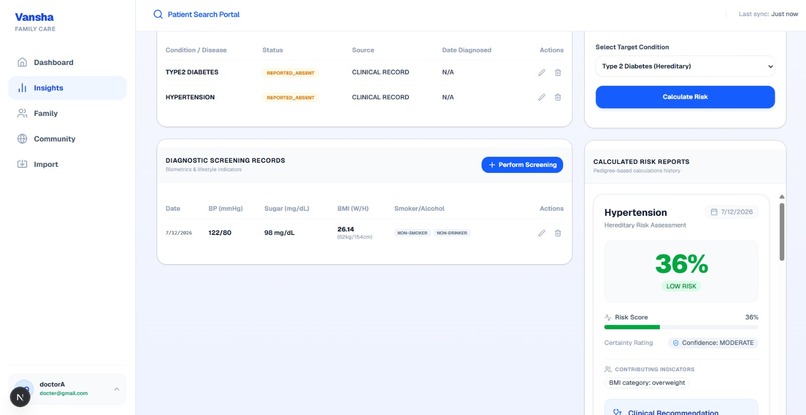Click the search magnifier icon in header
Image resolution: width=806 pixels, height=415 pixels.
pyautogui.click(x=158, y=14)
